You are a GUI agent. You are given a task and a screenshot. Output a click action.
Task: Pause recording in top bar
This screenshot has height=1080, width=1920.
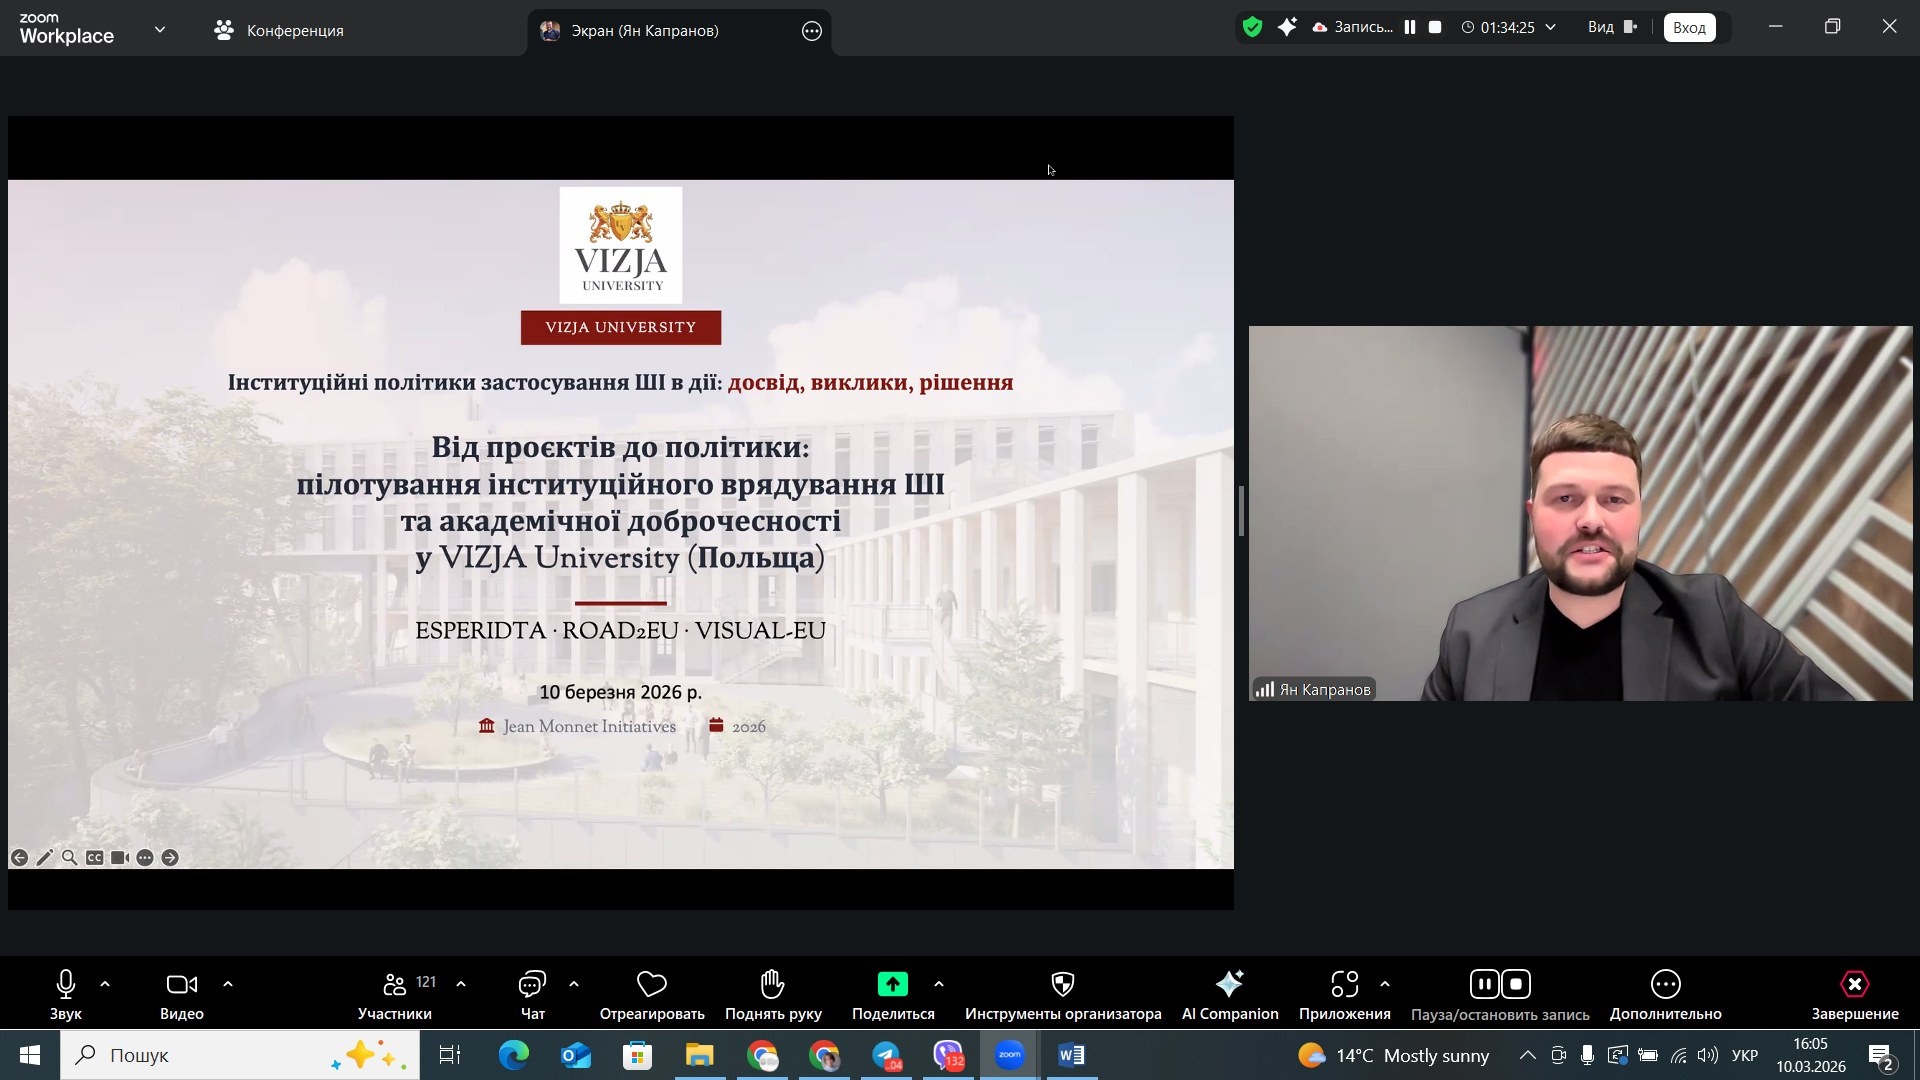tap(1410, 28)
